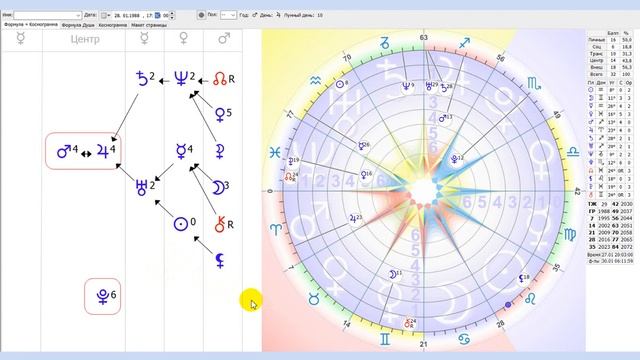Click Cancer sign on the chart wheel
Screen dimensions: 640x360
[464, 339]
